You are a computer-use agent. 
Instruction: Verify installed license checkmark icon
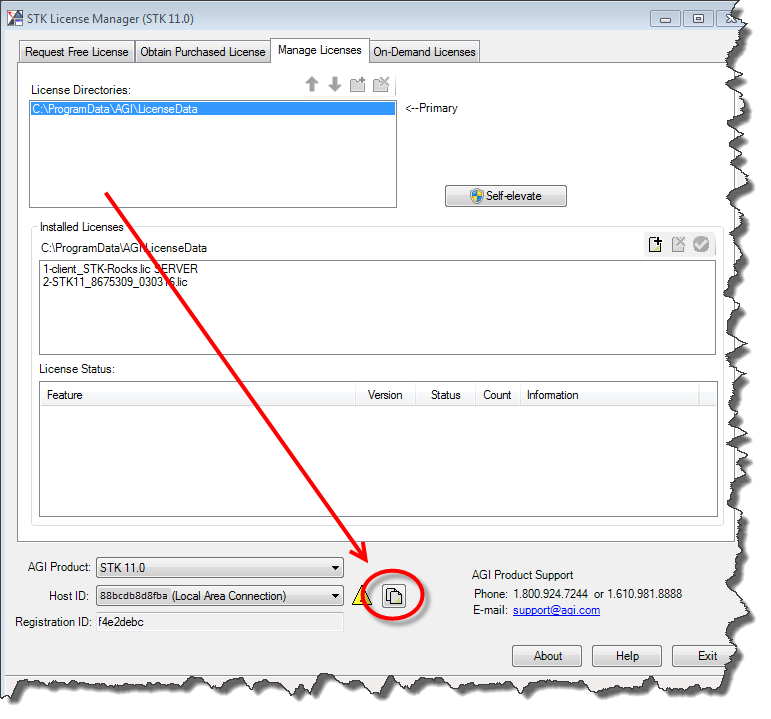point(701,244)
